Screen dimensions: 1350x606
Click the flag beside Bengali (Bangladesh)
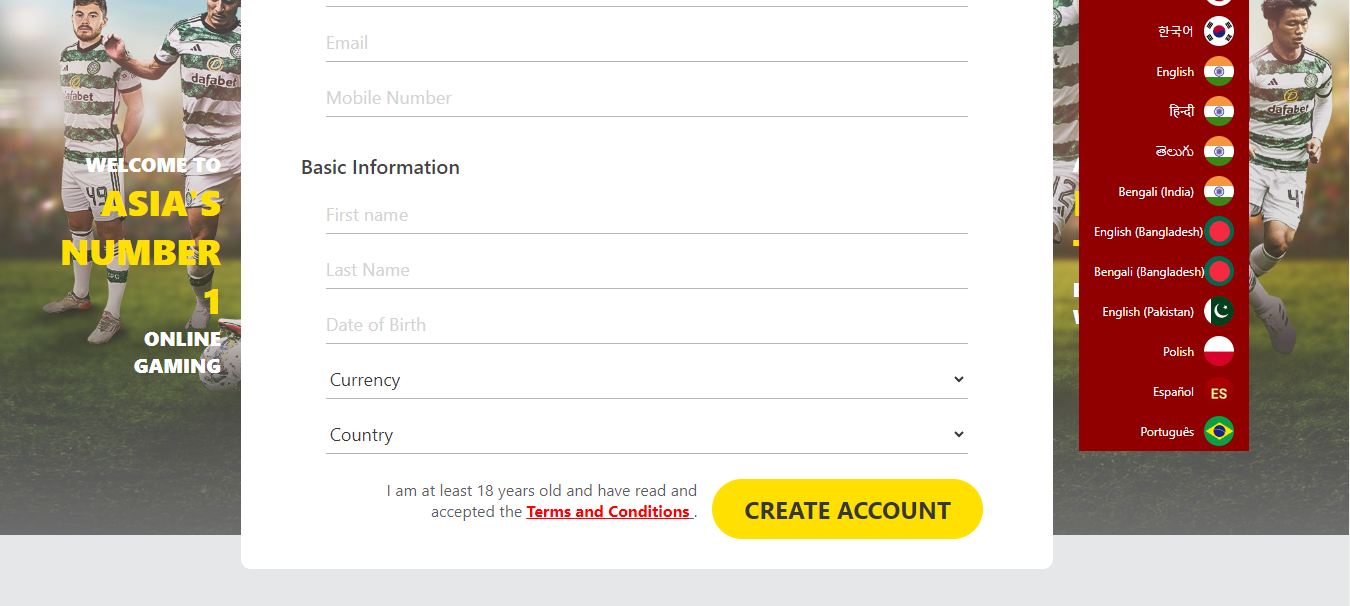[1219, 271]
